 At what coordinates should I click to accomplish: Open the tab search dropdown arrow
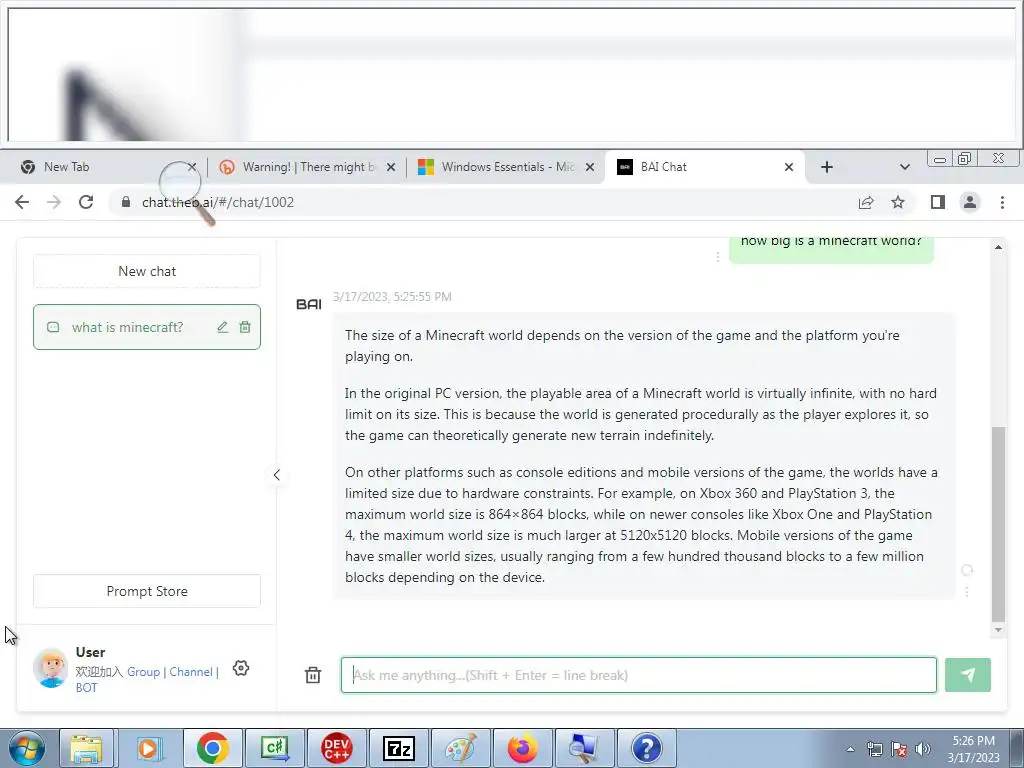click(x=904, y=167)
